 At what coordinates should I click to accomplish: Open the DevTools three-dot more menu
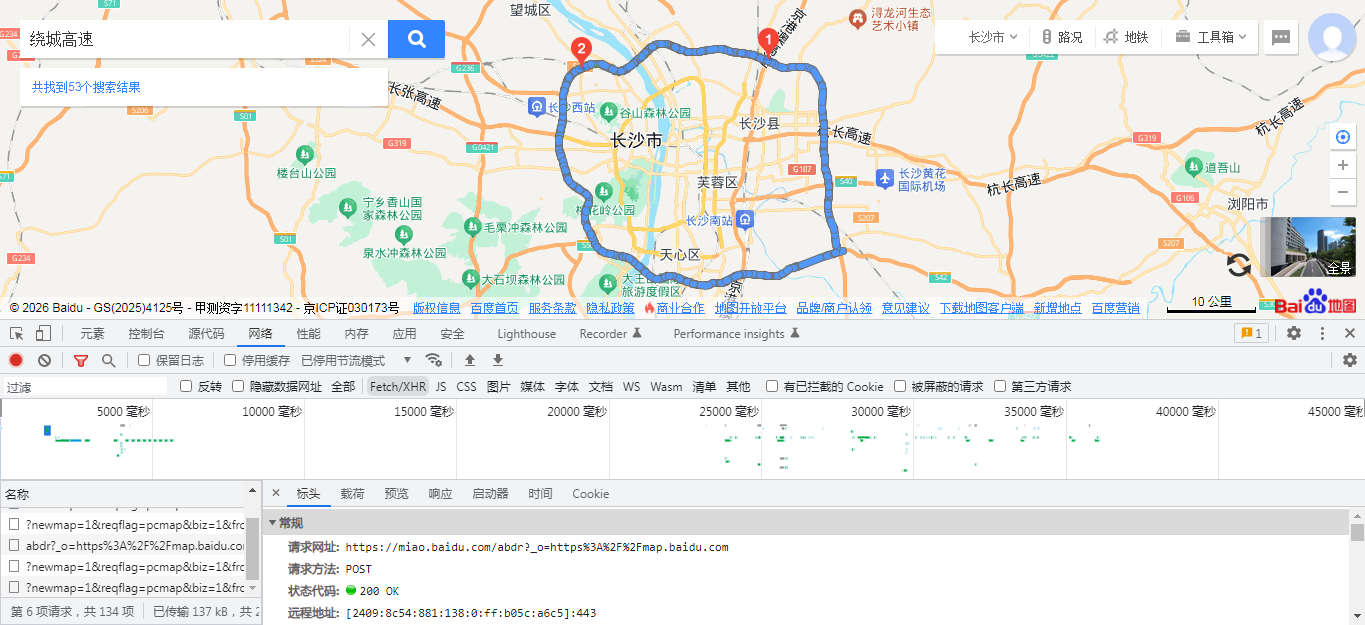[x=1322, y=334]
